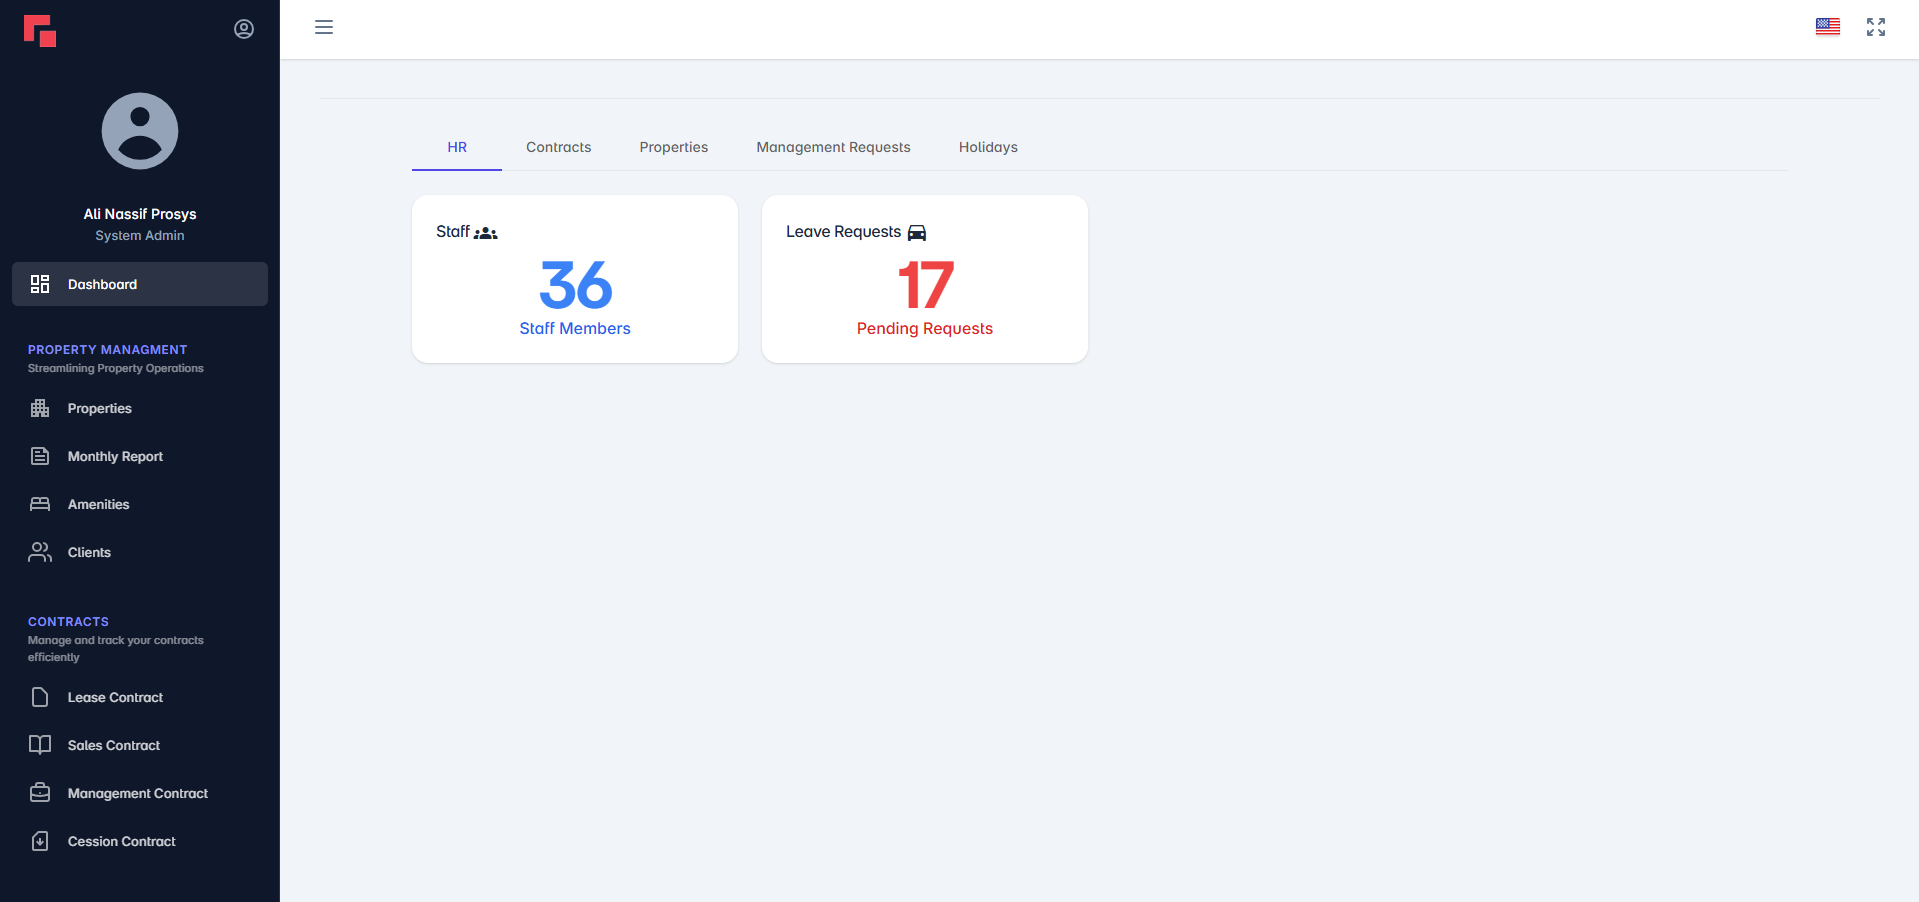1919x902 pixels.
Task: Switch to the Contracts tab
Action: [x=558, y=147]
